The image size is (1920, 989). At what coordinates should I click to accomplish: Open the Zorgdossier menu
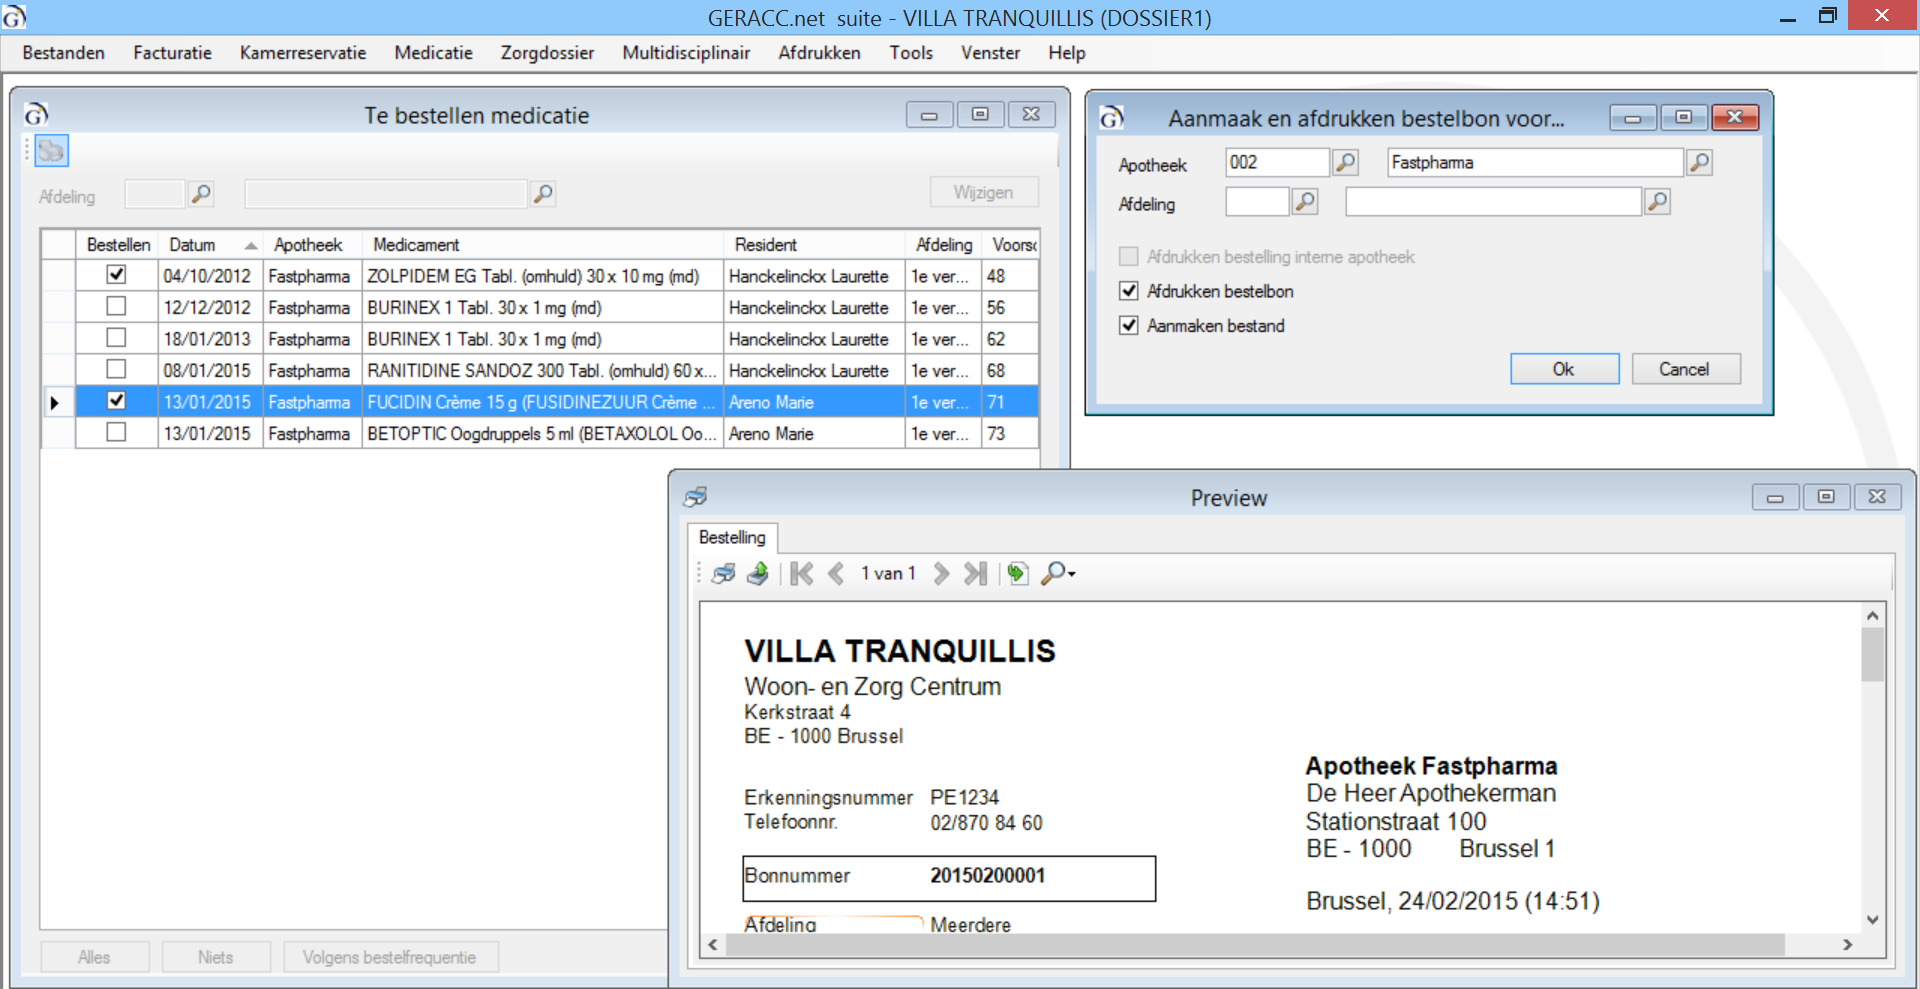coord(547,53)
